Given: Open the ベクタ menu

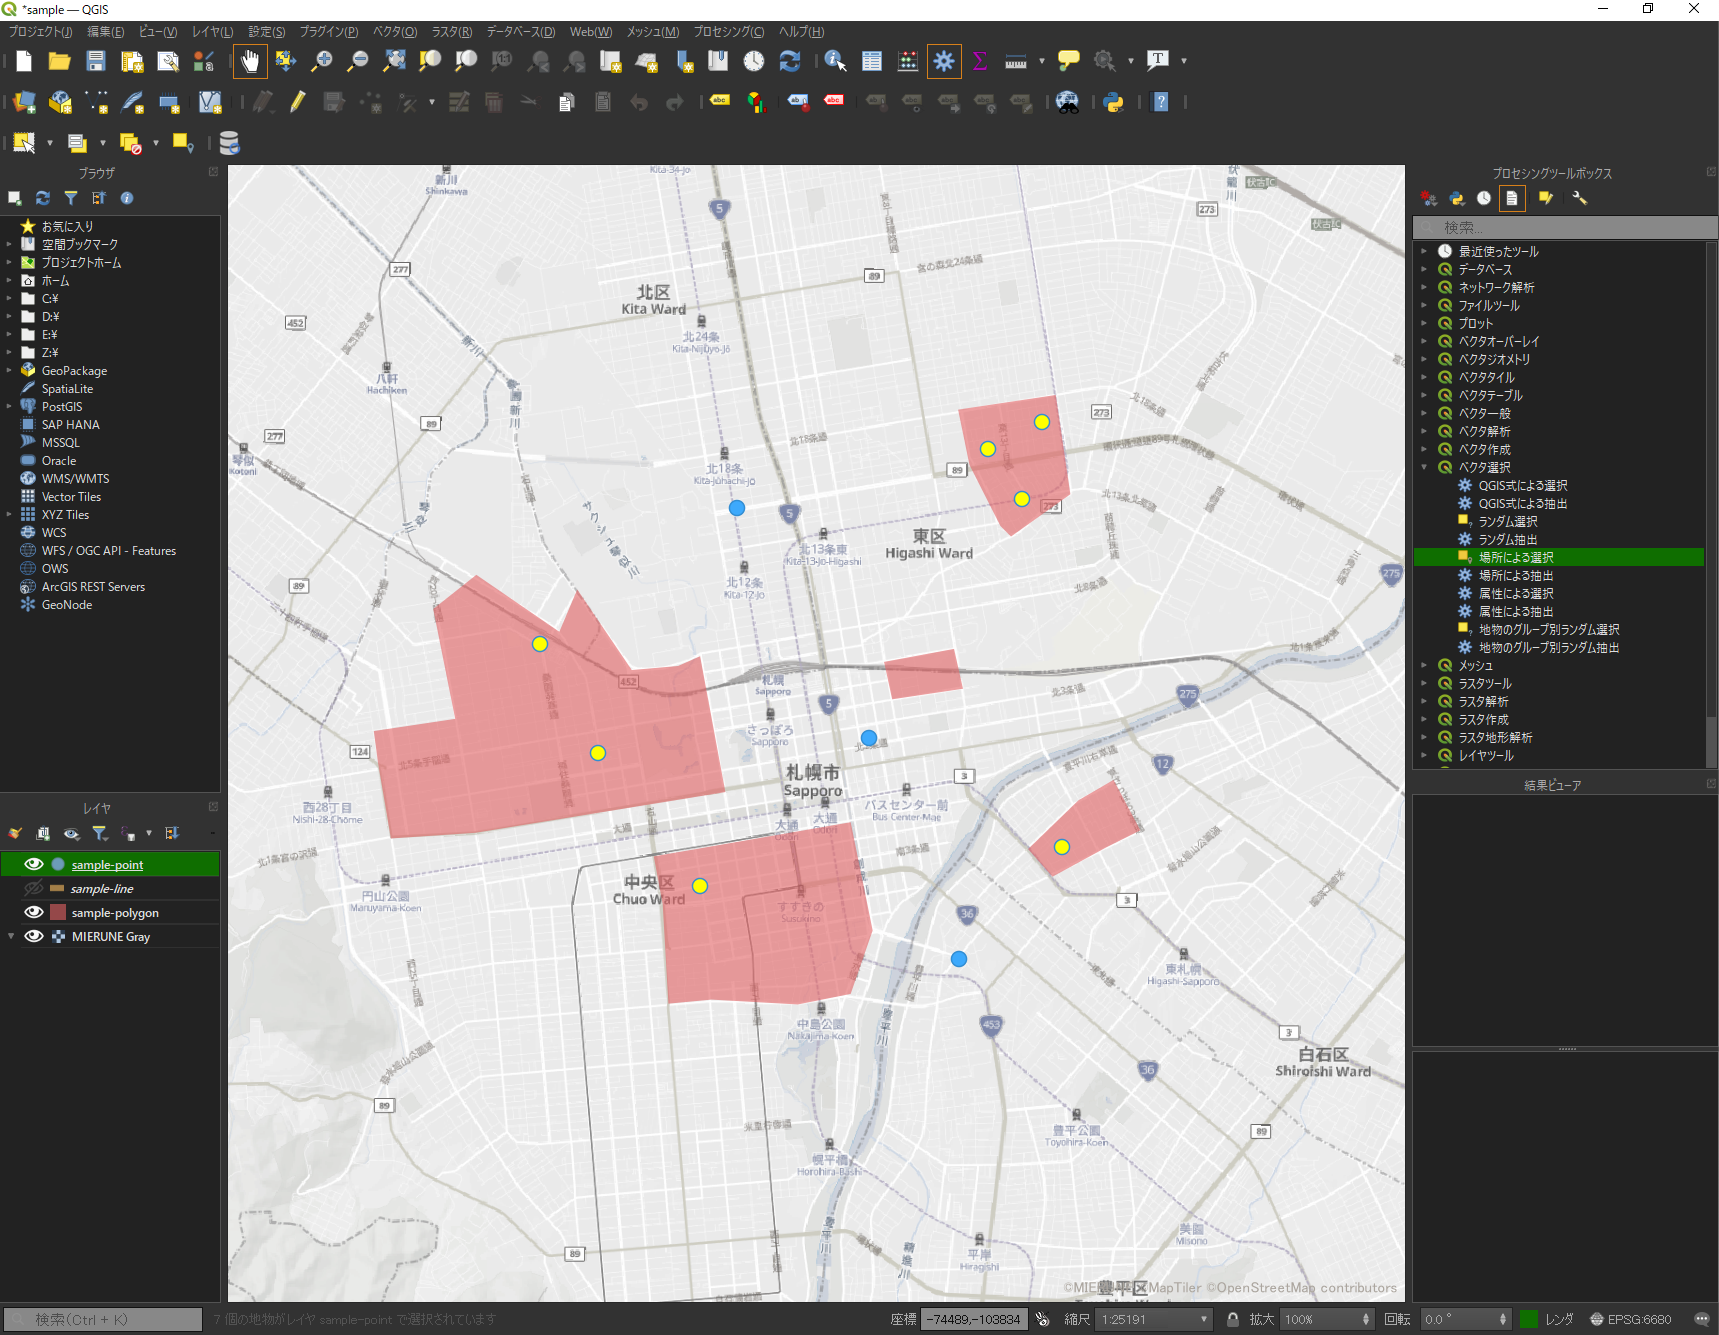Looking at the screenshot, I should [x=395, y=32].
